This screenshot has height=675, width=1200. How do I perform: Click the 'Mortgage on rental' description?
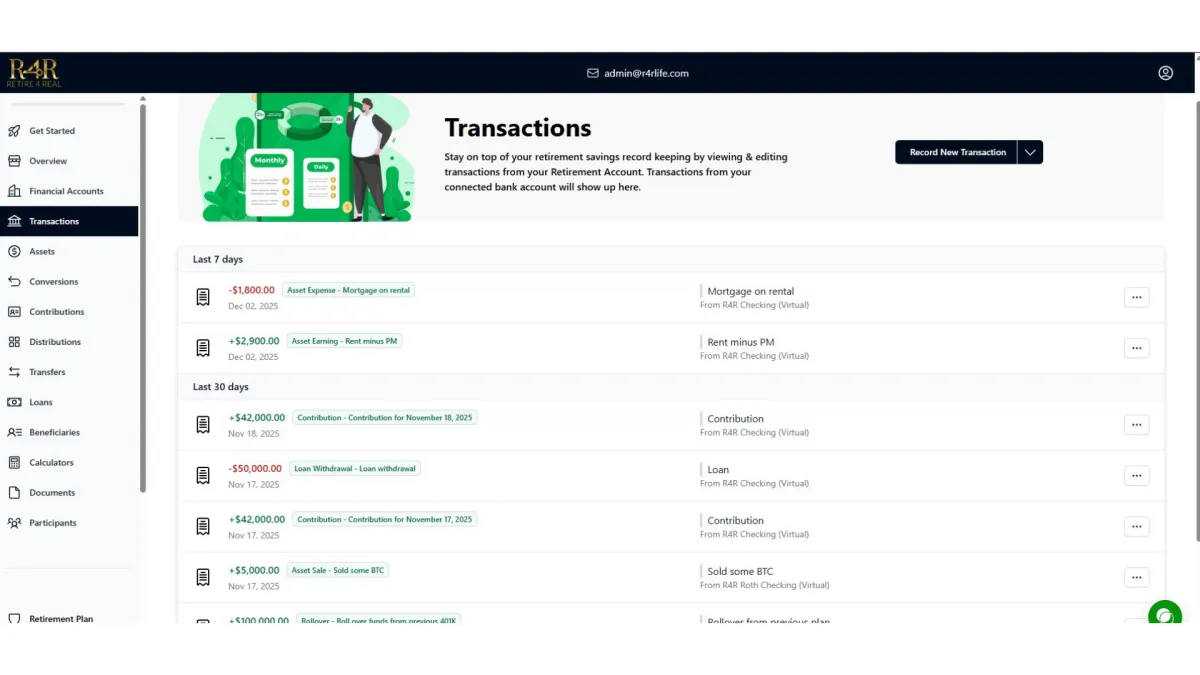click(x=750, y=292)
